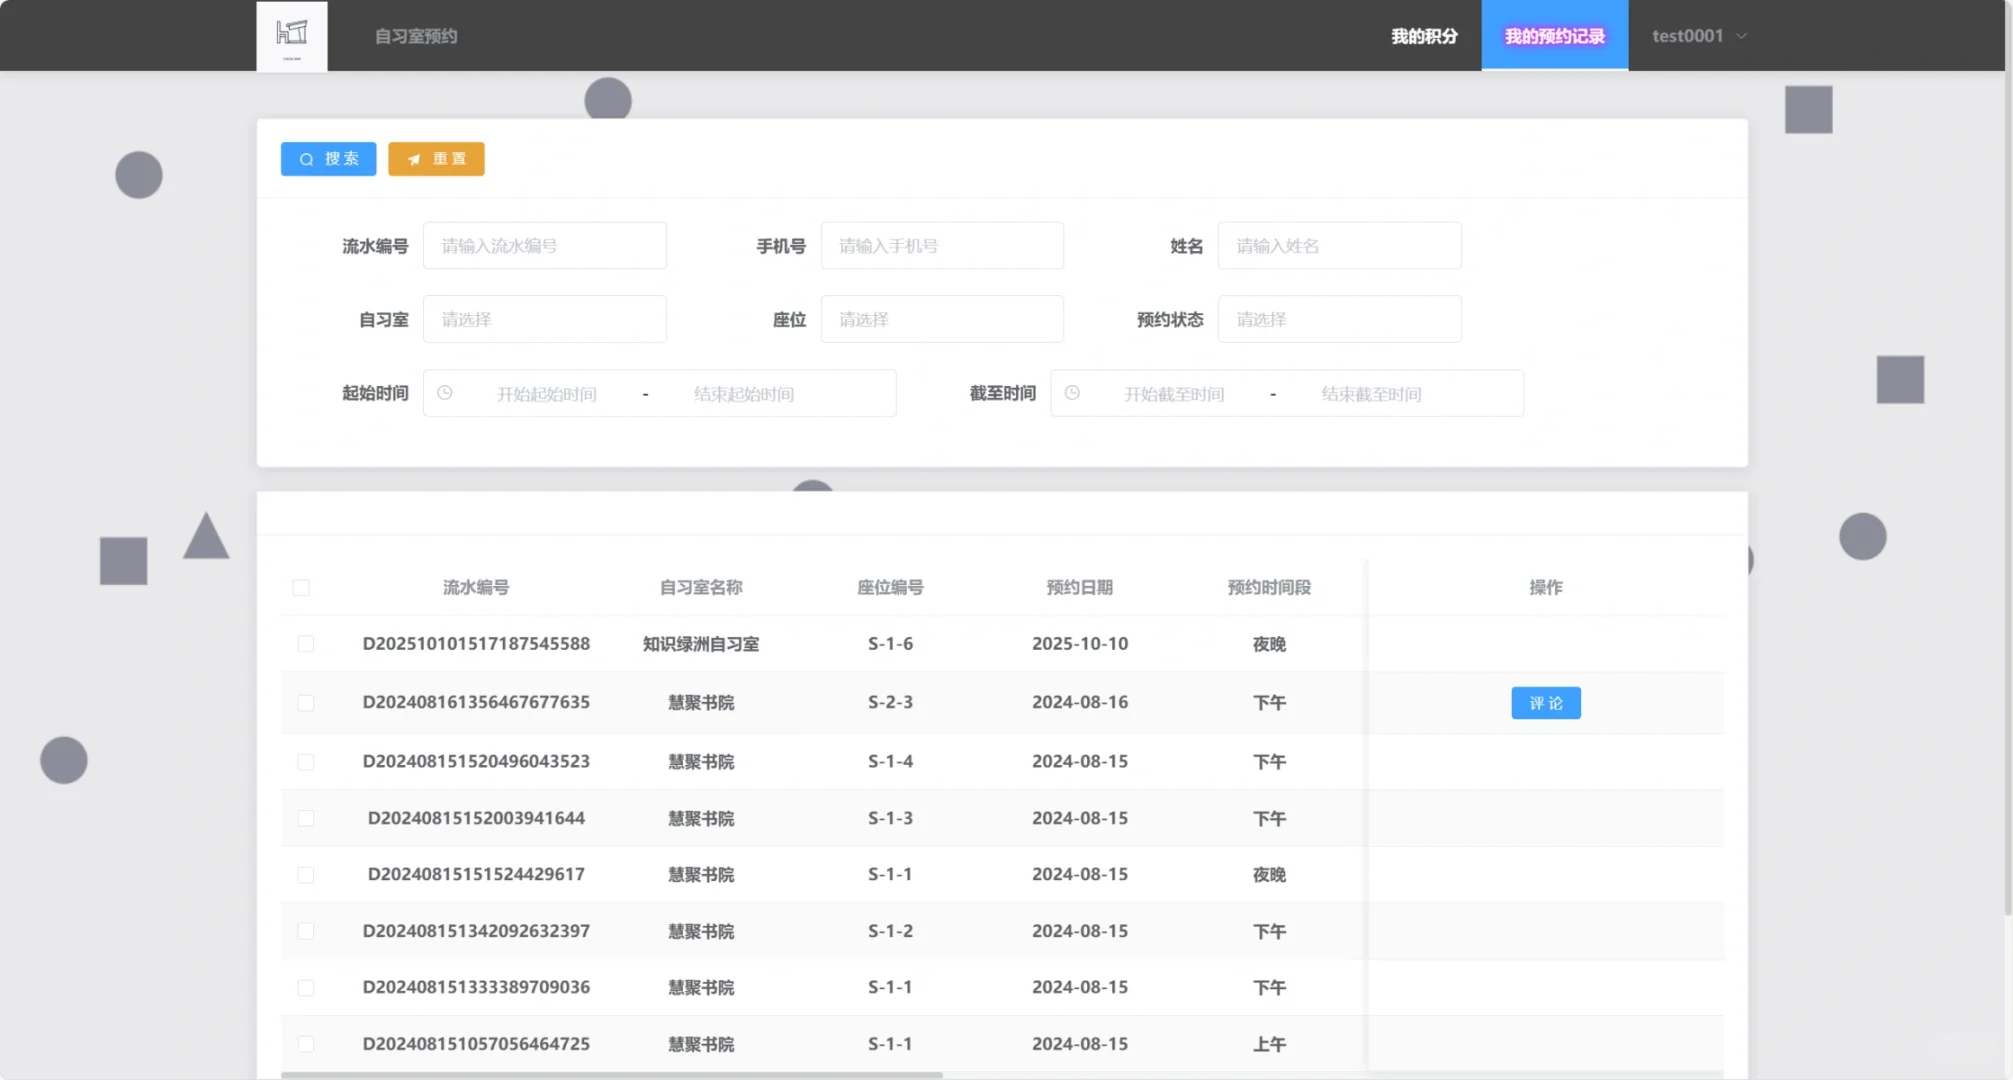
Task: Open 我的积分 page
Action: click(x=1424, y=35)
